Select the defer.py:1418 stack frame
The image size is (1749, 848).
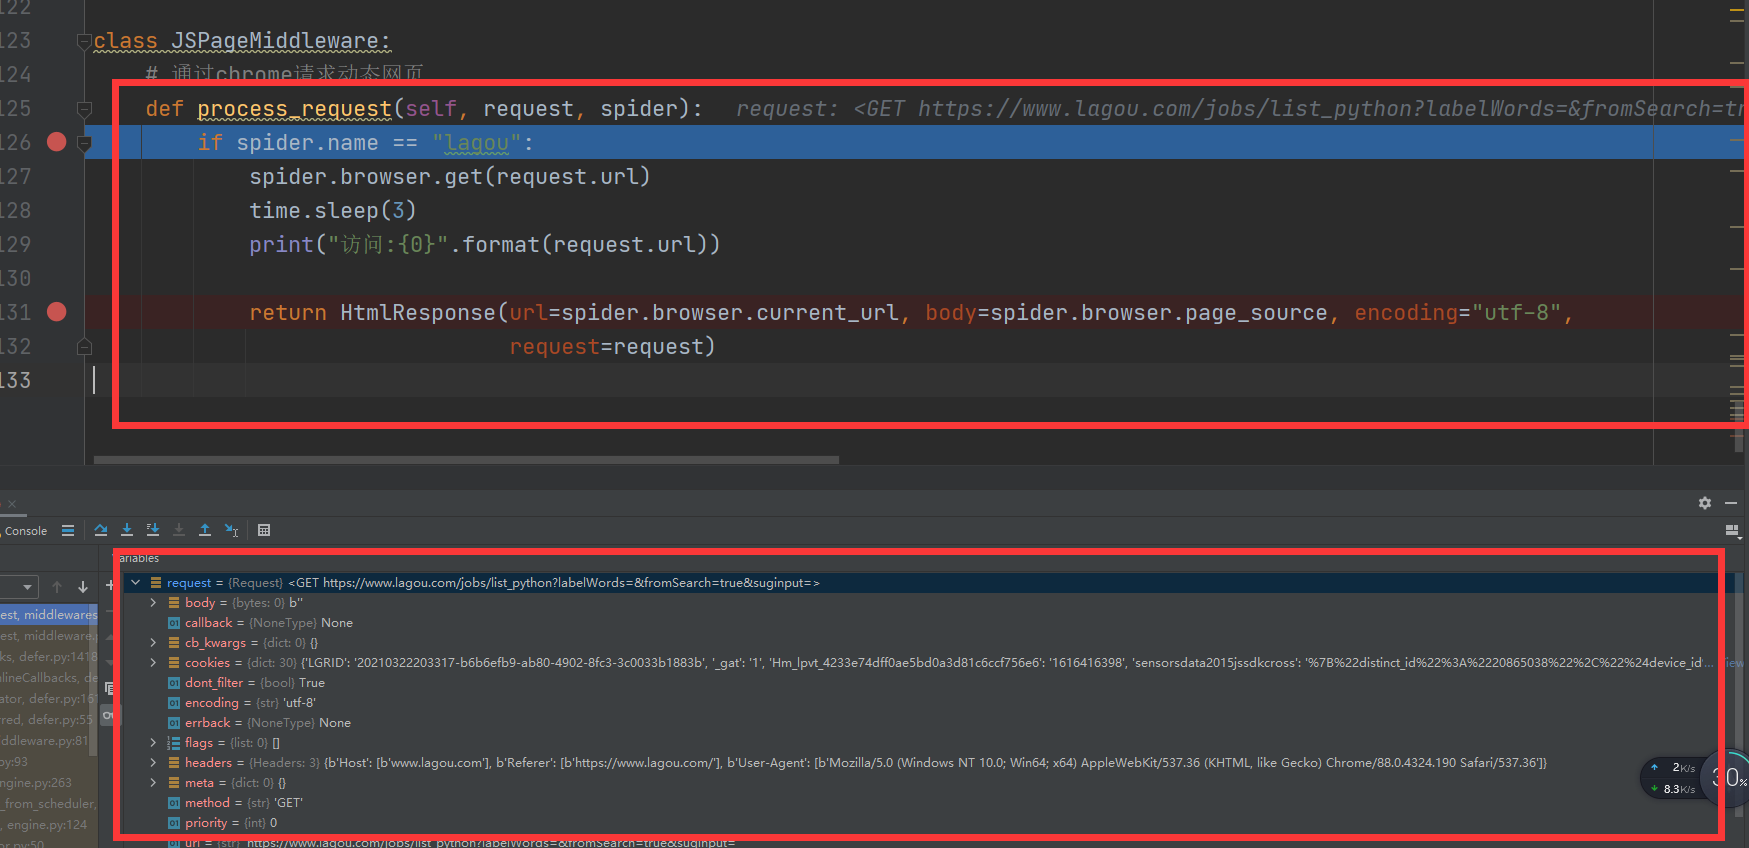49,656
